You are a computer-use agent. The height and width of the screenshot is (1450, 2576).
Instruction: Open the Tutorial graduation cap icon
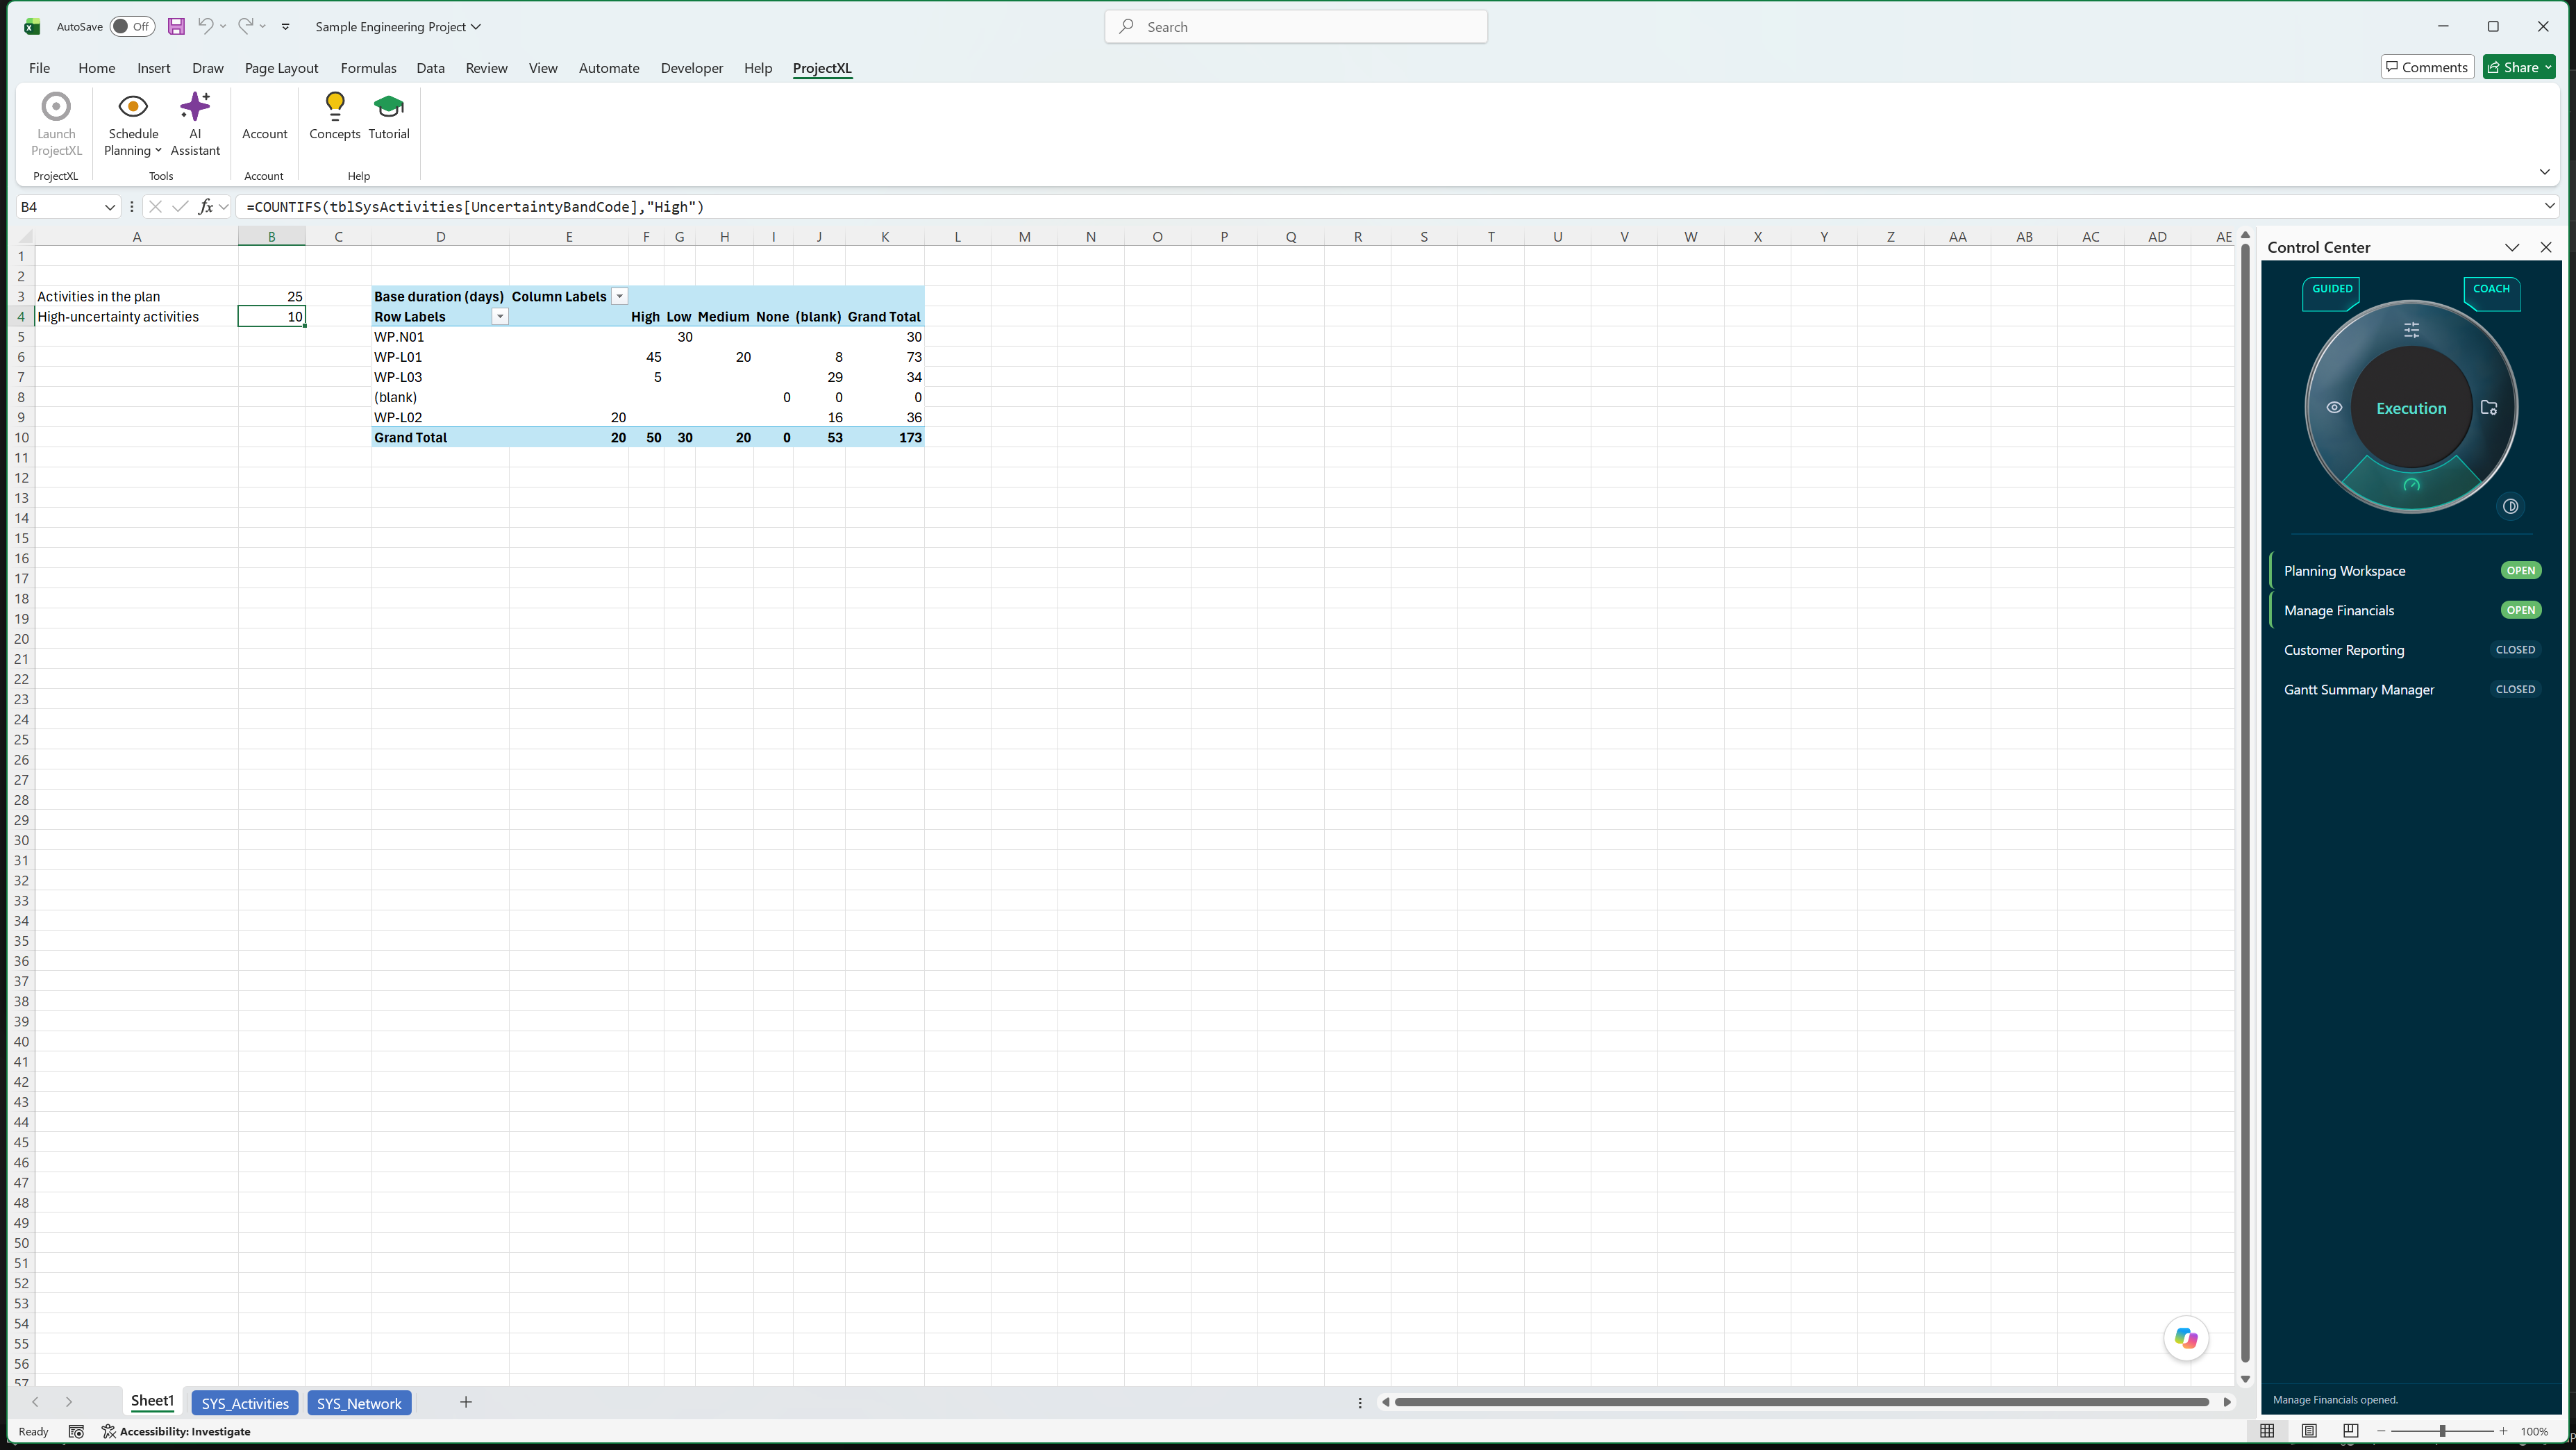(389, 116)
